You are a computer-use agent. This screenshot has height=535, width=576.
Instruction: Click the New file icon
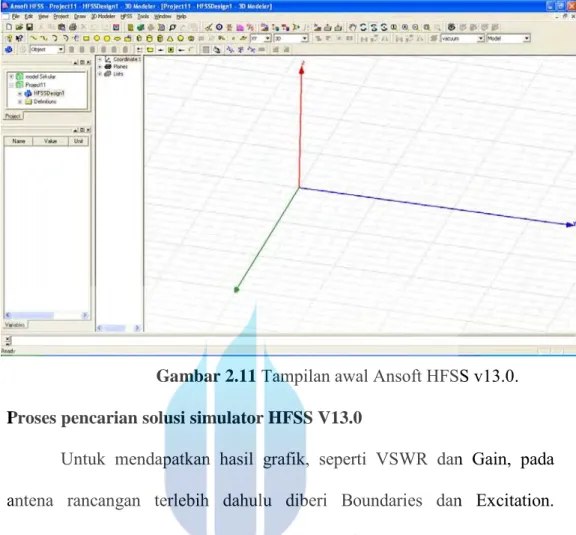(x=9, y=27)
